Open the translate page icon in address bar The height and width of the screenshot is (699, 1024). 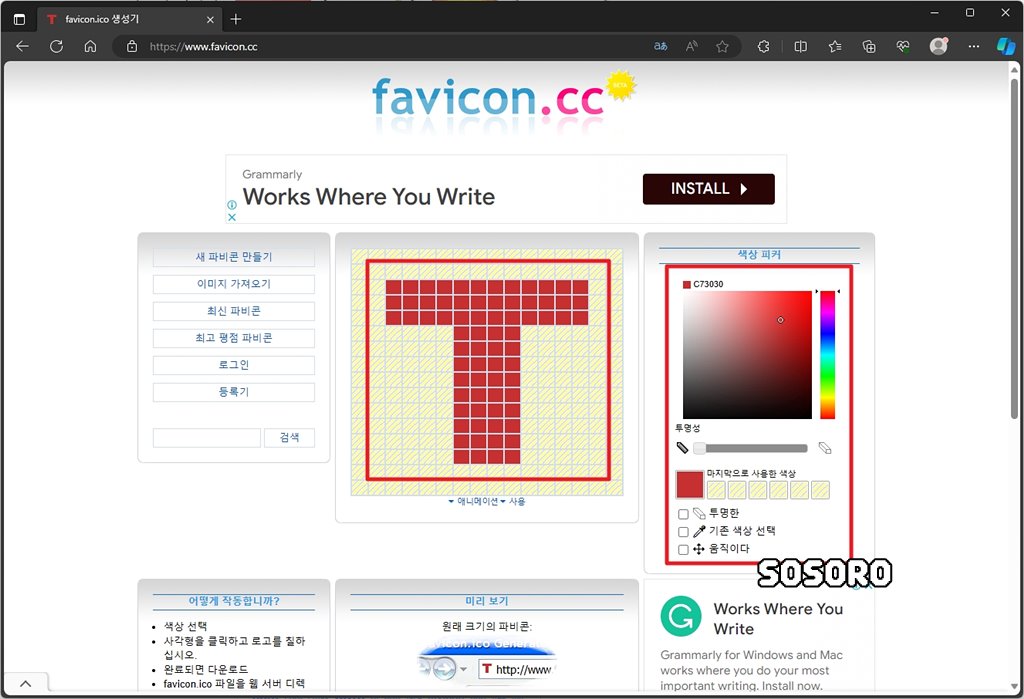[660, 46]
